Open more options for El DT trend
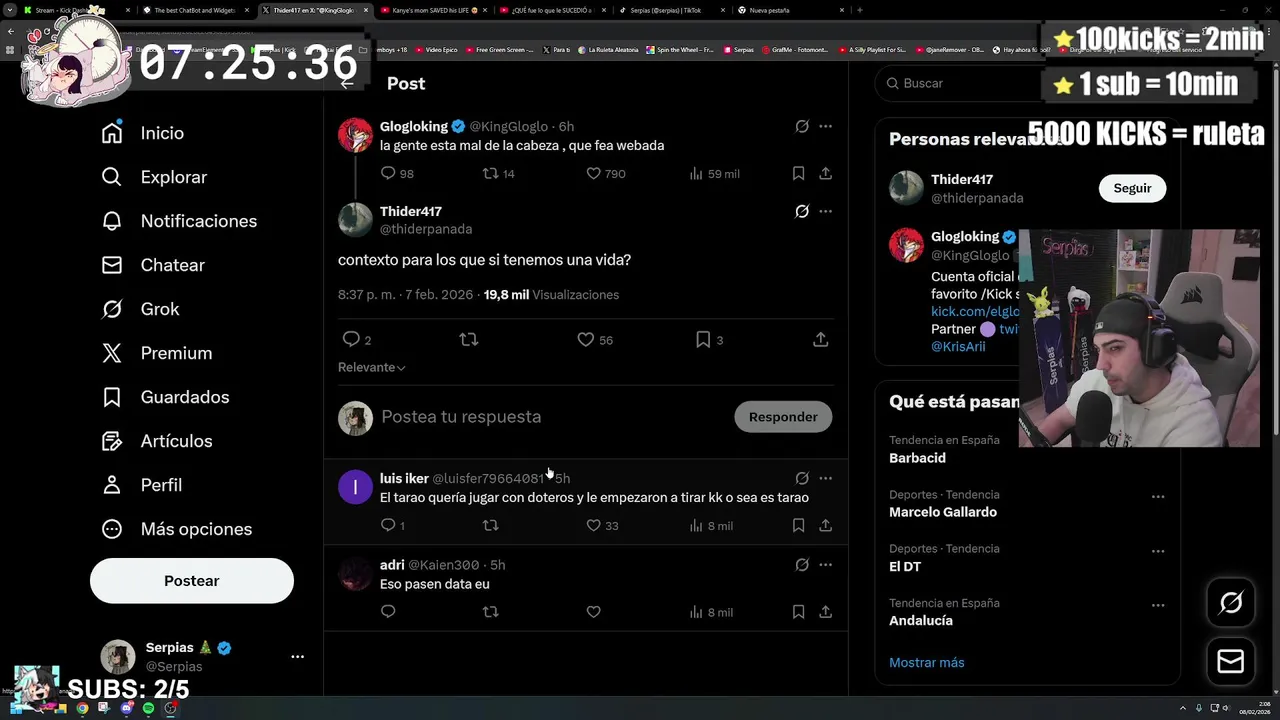 click(x=1157, y=551)
